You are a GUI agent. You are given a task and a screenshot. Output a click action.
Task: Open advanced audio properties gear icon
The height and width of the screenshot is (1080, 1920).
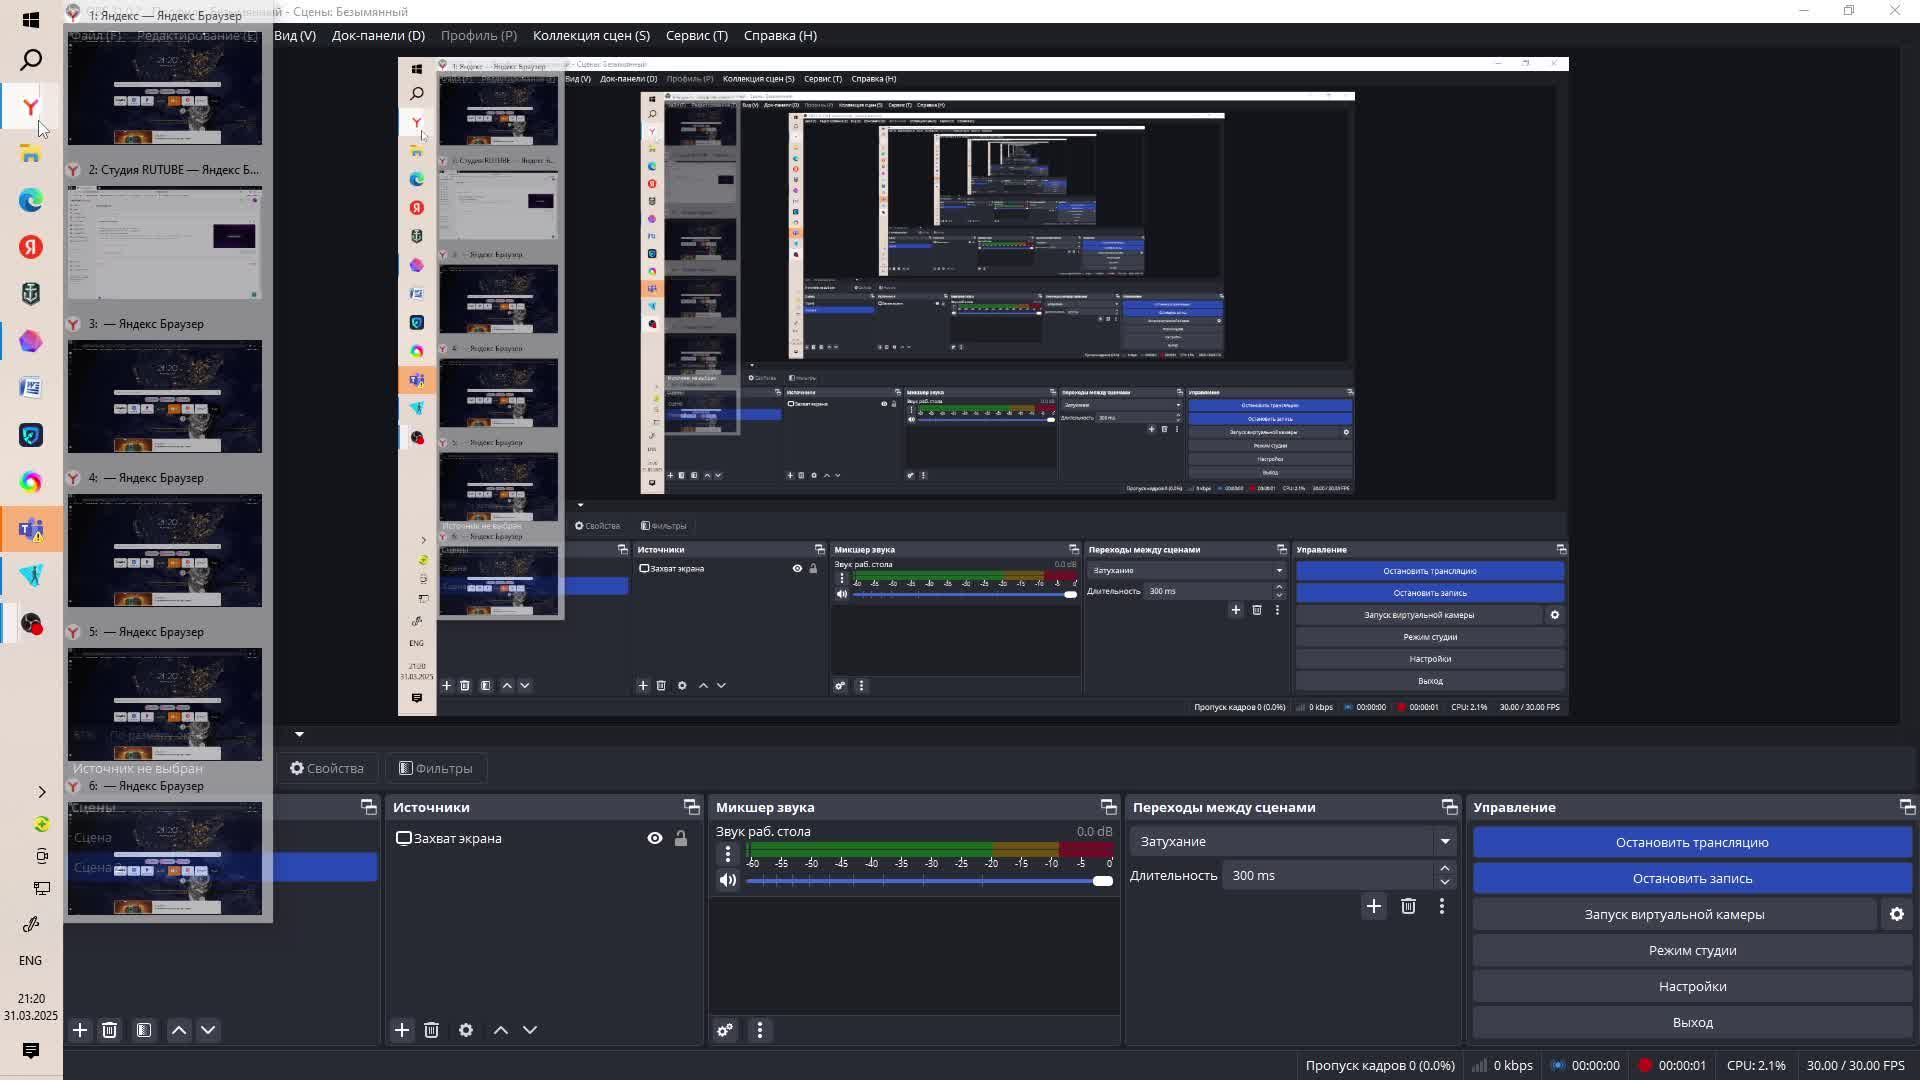[x=726, y=1030]
